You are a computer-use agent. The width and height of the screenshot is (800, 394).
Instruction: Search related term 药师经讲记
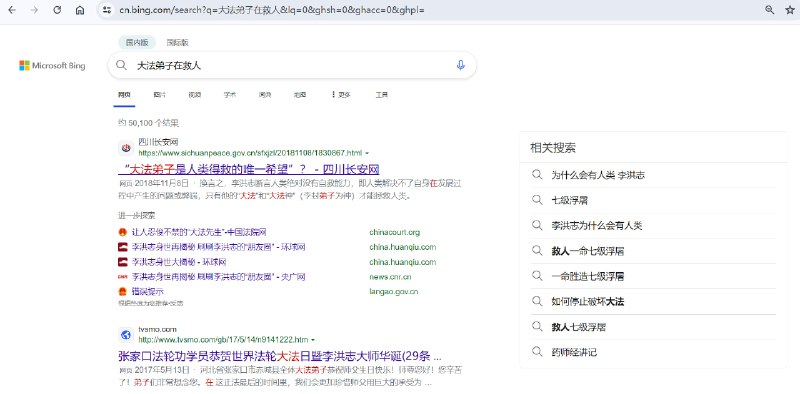[574, 352]
